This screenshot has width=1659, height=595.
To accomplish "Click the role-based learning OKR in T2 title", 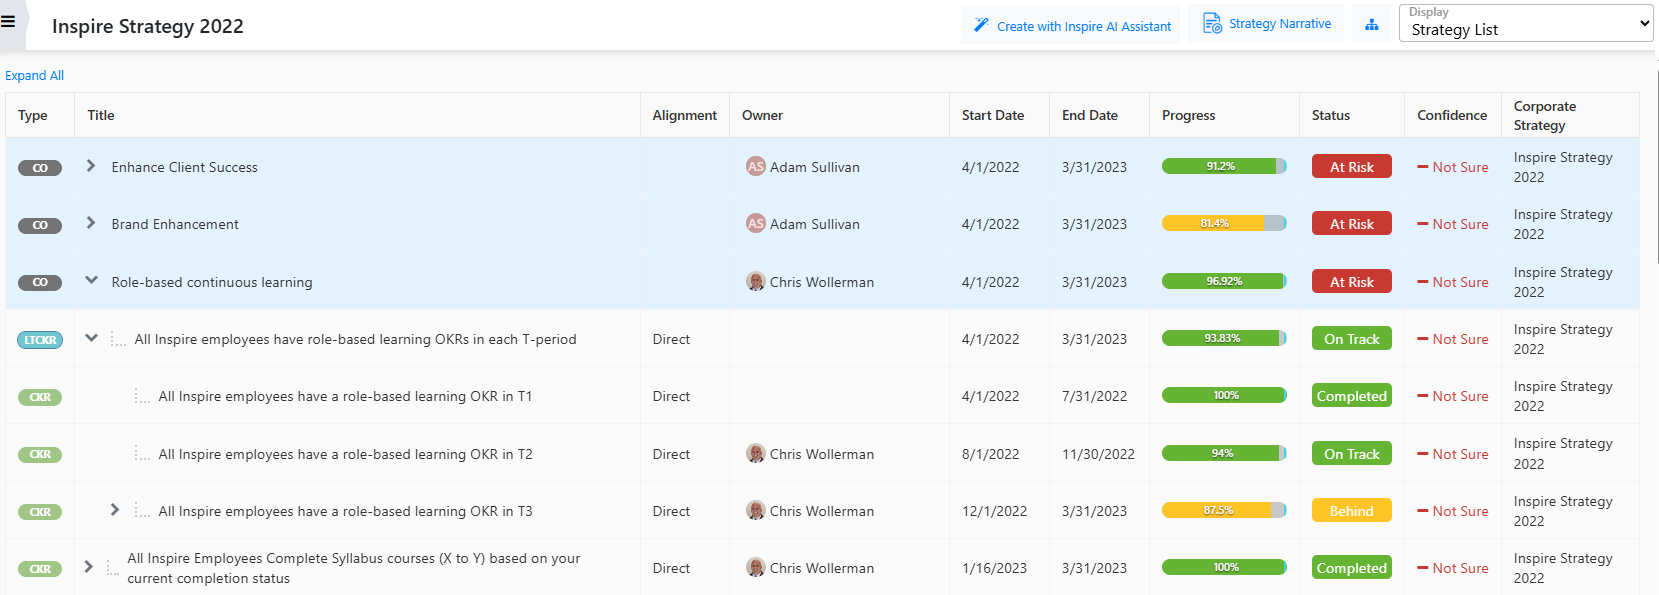I will click(x=345, y=455).
